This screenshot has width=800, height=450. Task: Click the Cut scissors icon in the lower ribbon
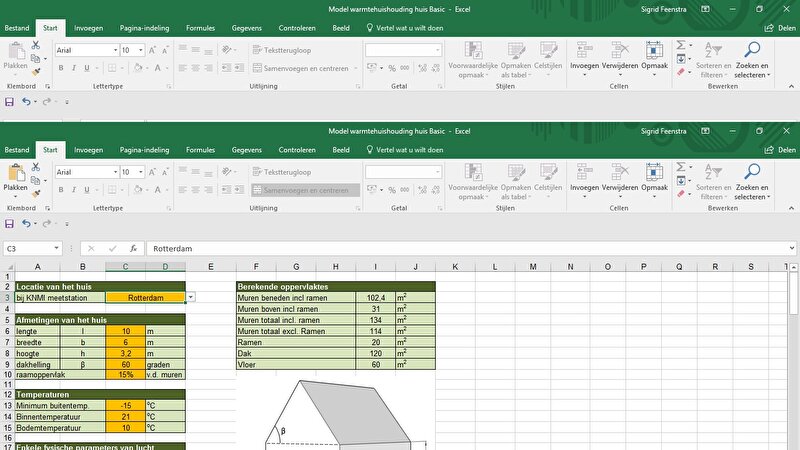tap(36, 166)
